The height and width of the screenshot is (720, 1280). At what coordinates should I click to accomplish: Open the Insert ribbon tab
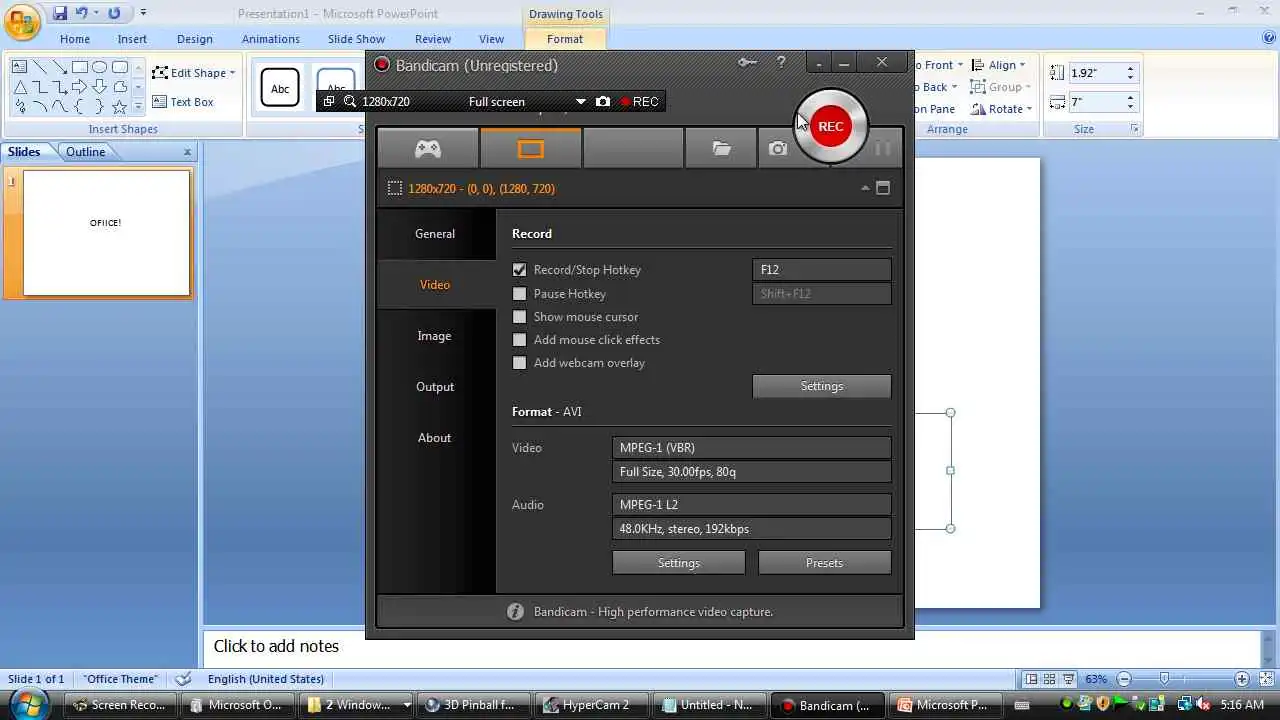[x=132, y=39]
